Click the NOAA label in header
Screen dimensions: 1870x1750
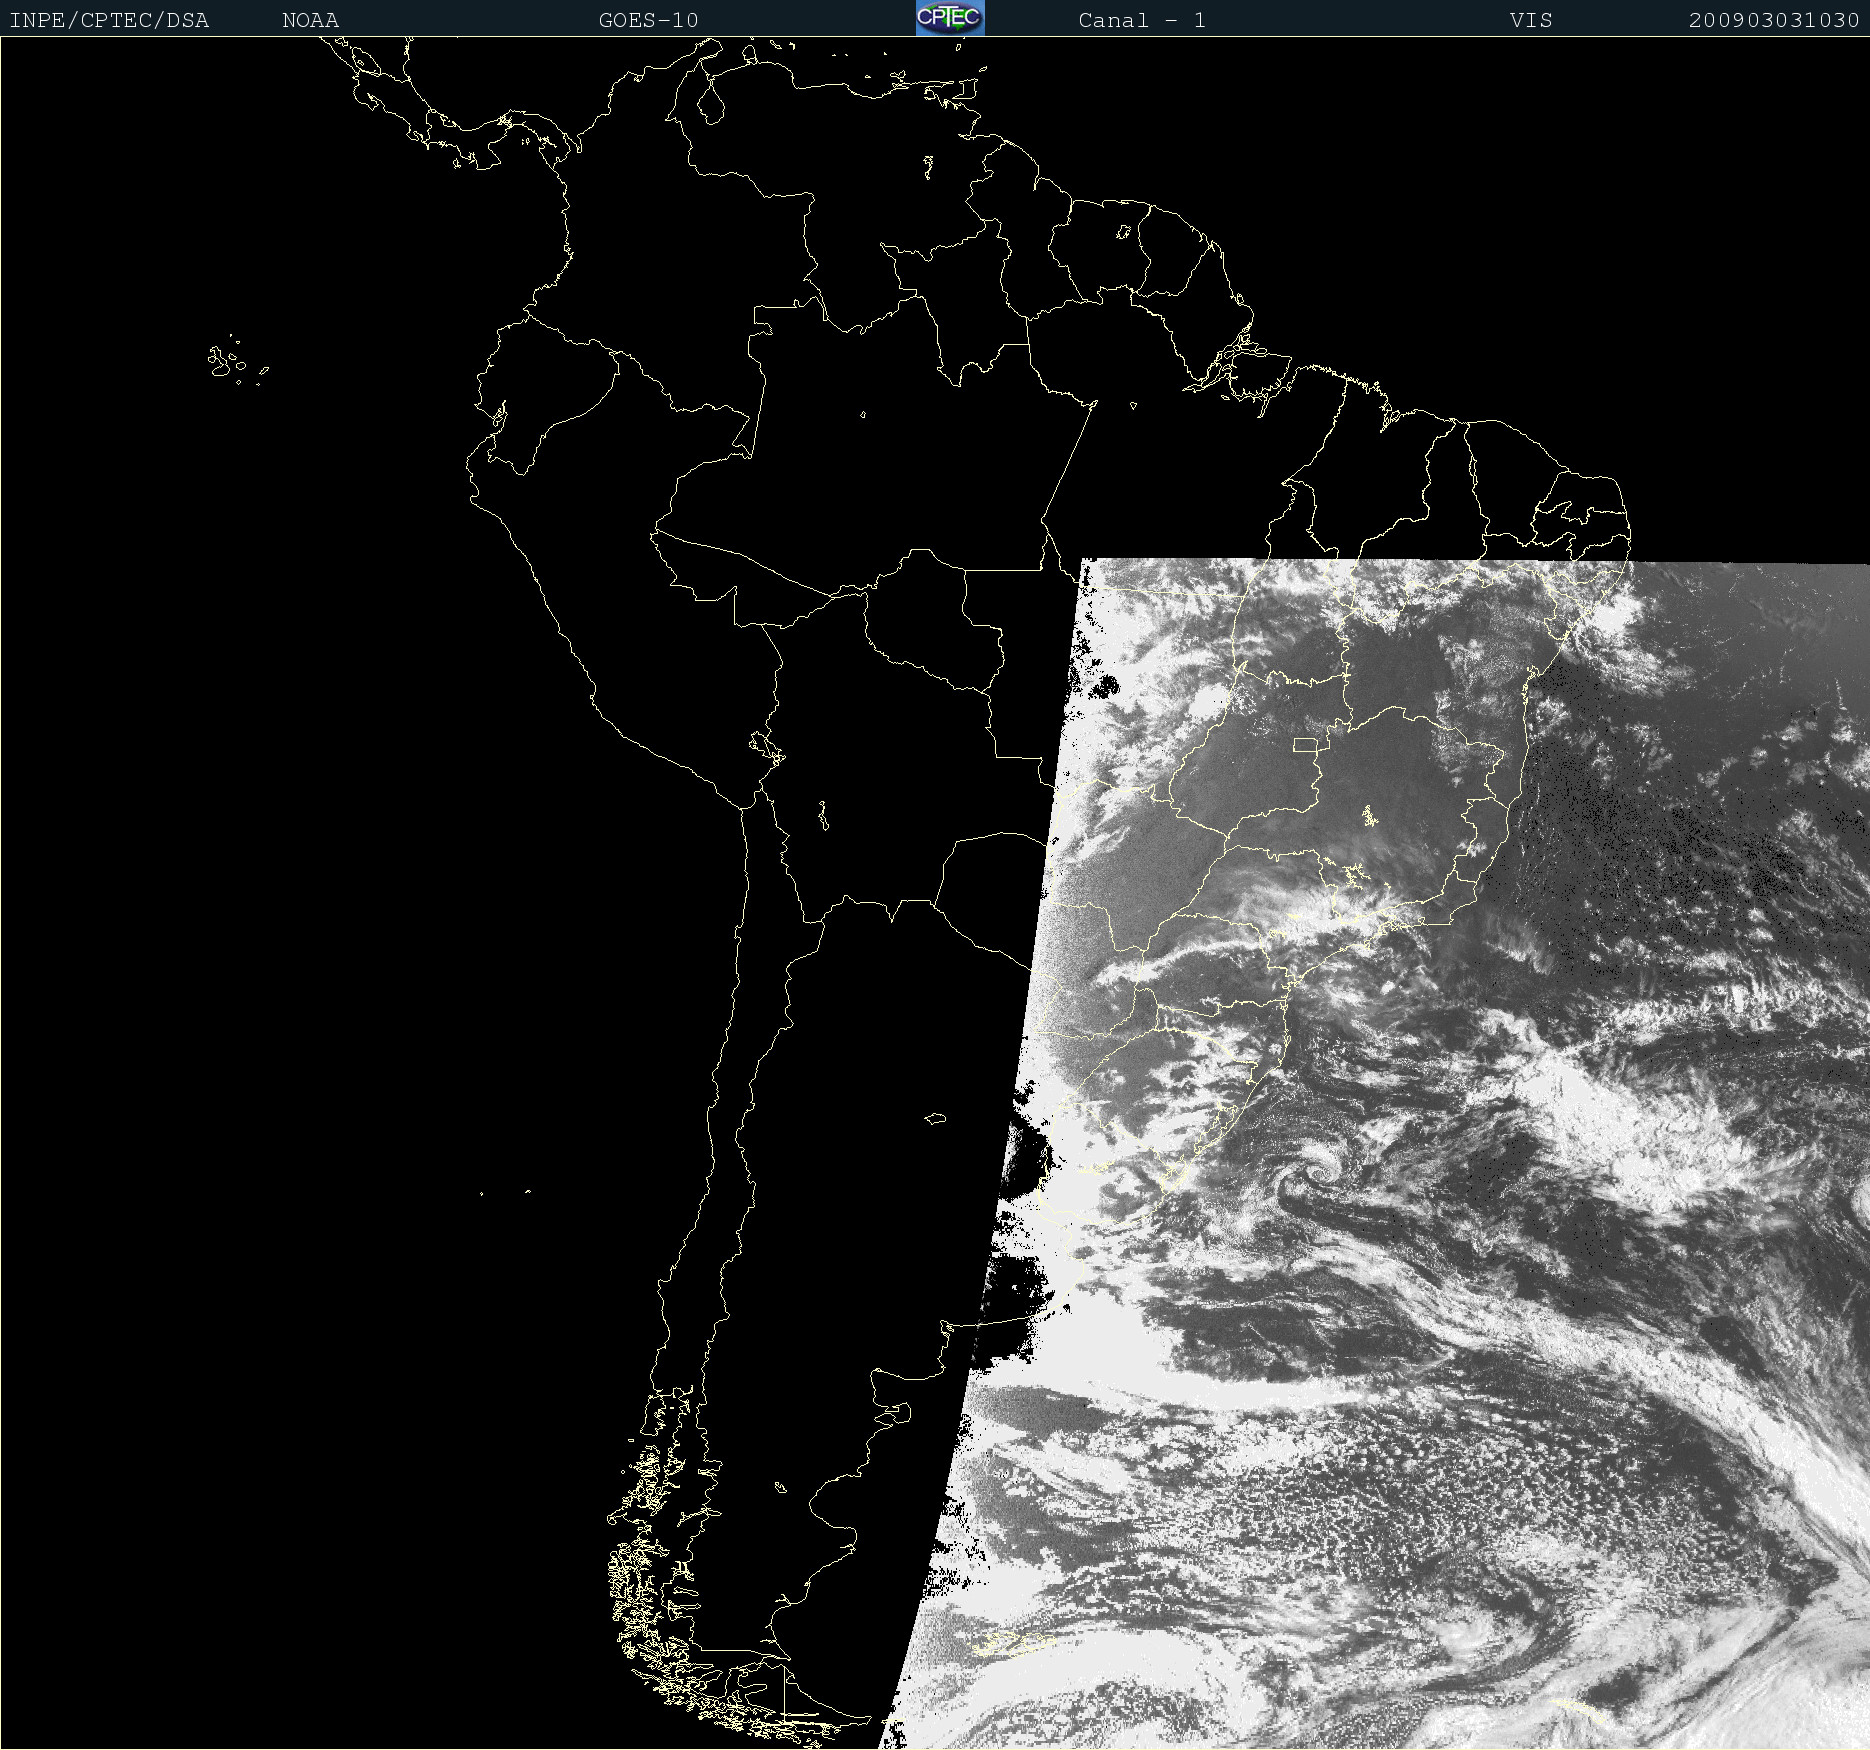[x=310, y=20]
